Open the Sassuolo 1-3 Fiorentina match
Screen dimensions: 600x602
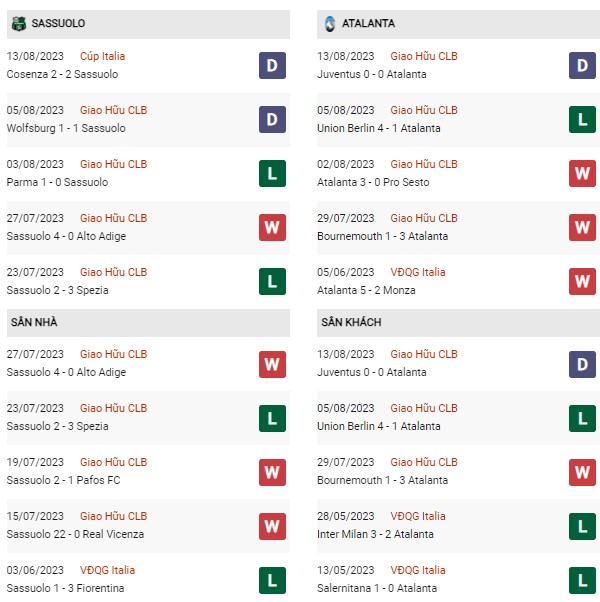point(65,588)
